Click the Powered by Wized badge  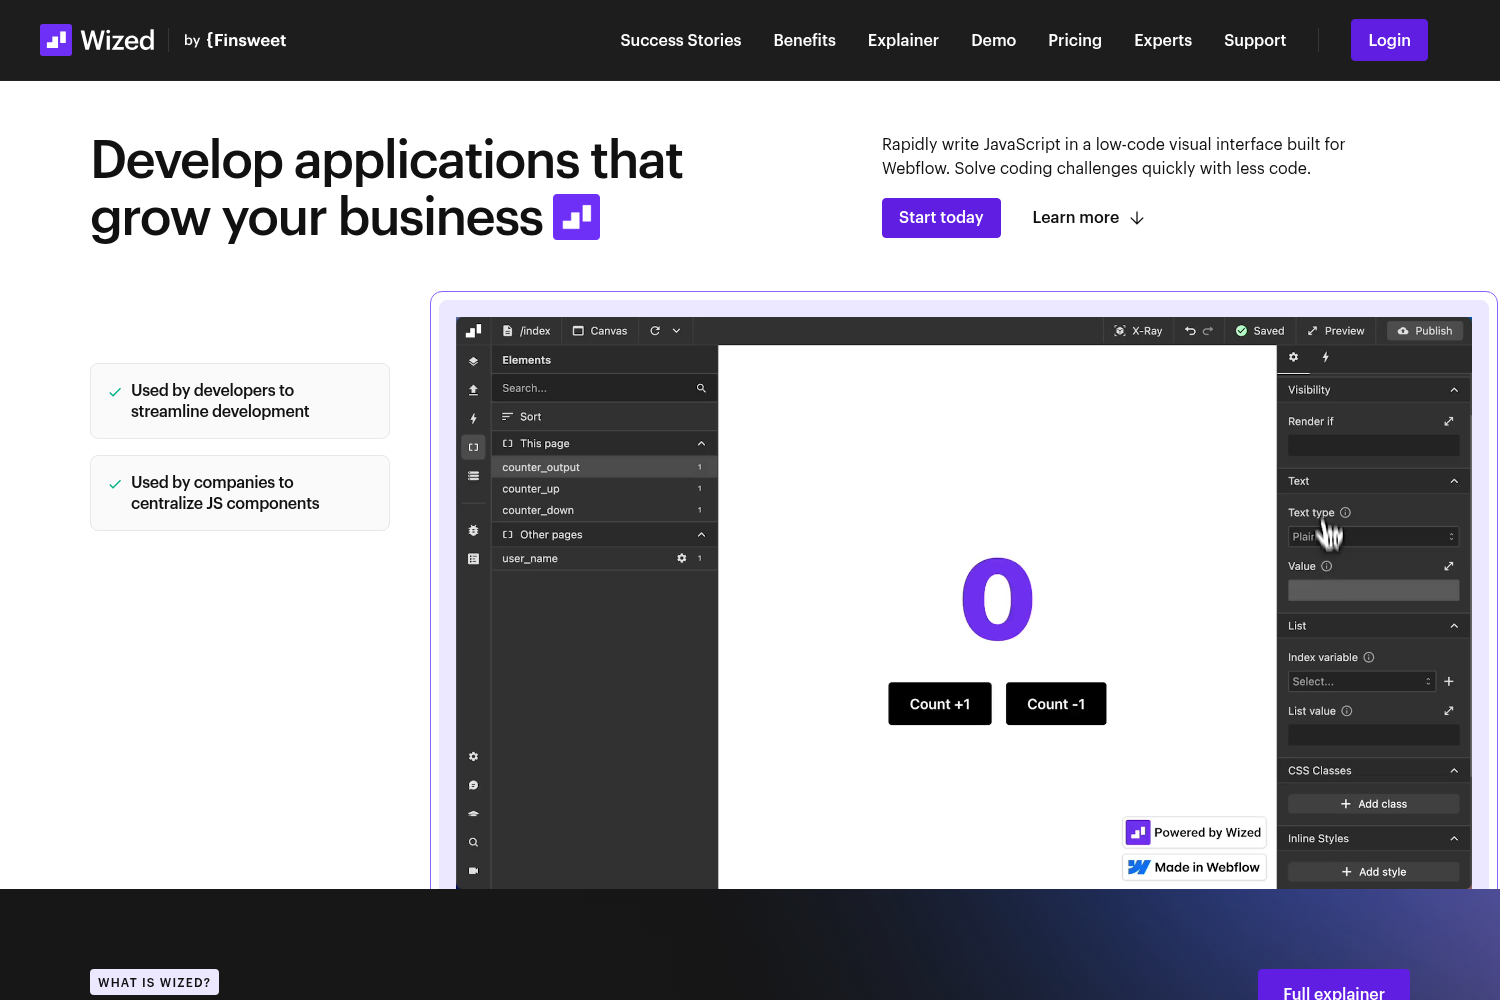click(1194, 832)
